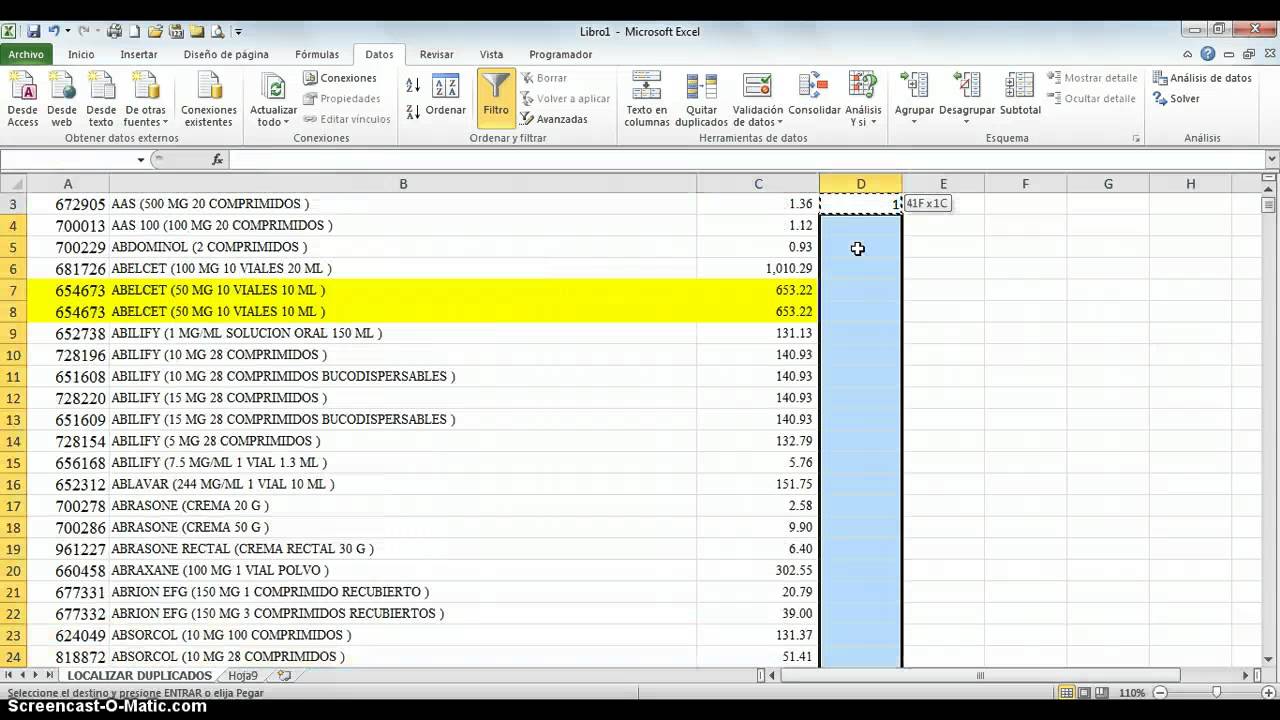Open Excel Help question mark icon
The width and height of the screenshot is (1280, 720).
pos(1208,54)
